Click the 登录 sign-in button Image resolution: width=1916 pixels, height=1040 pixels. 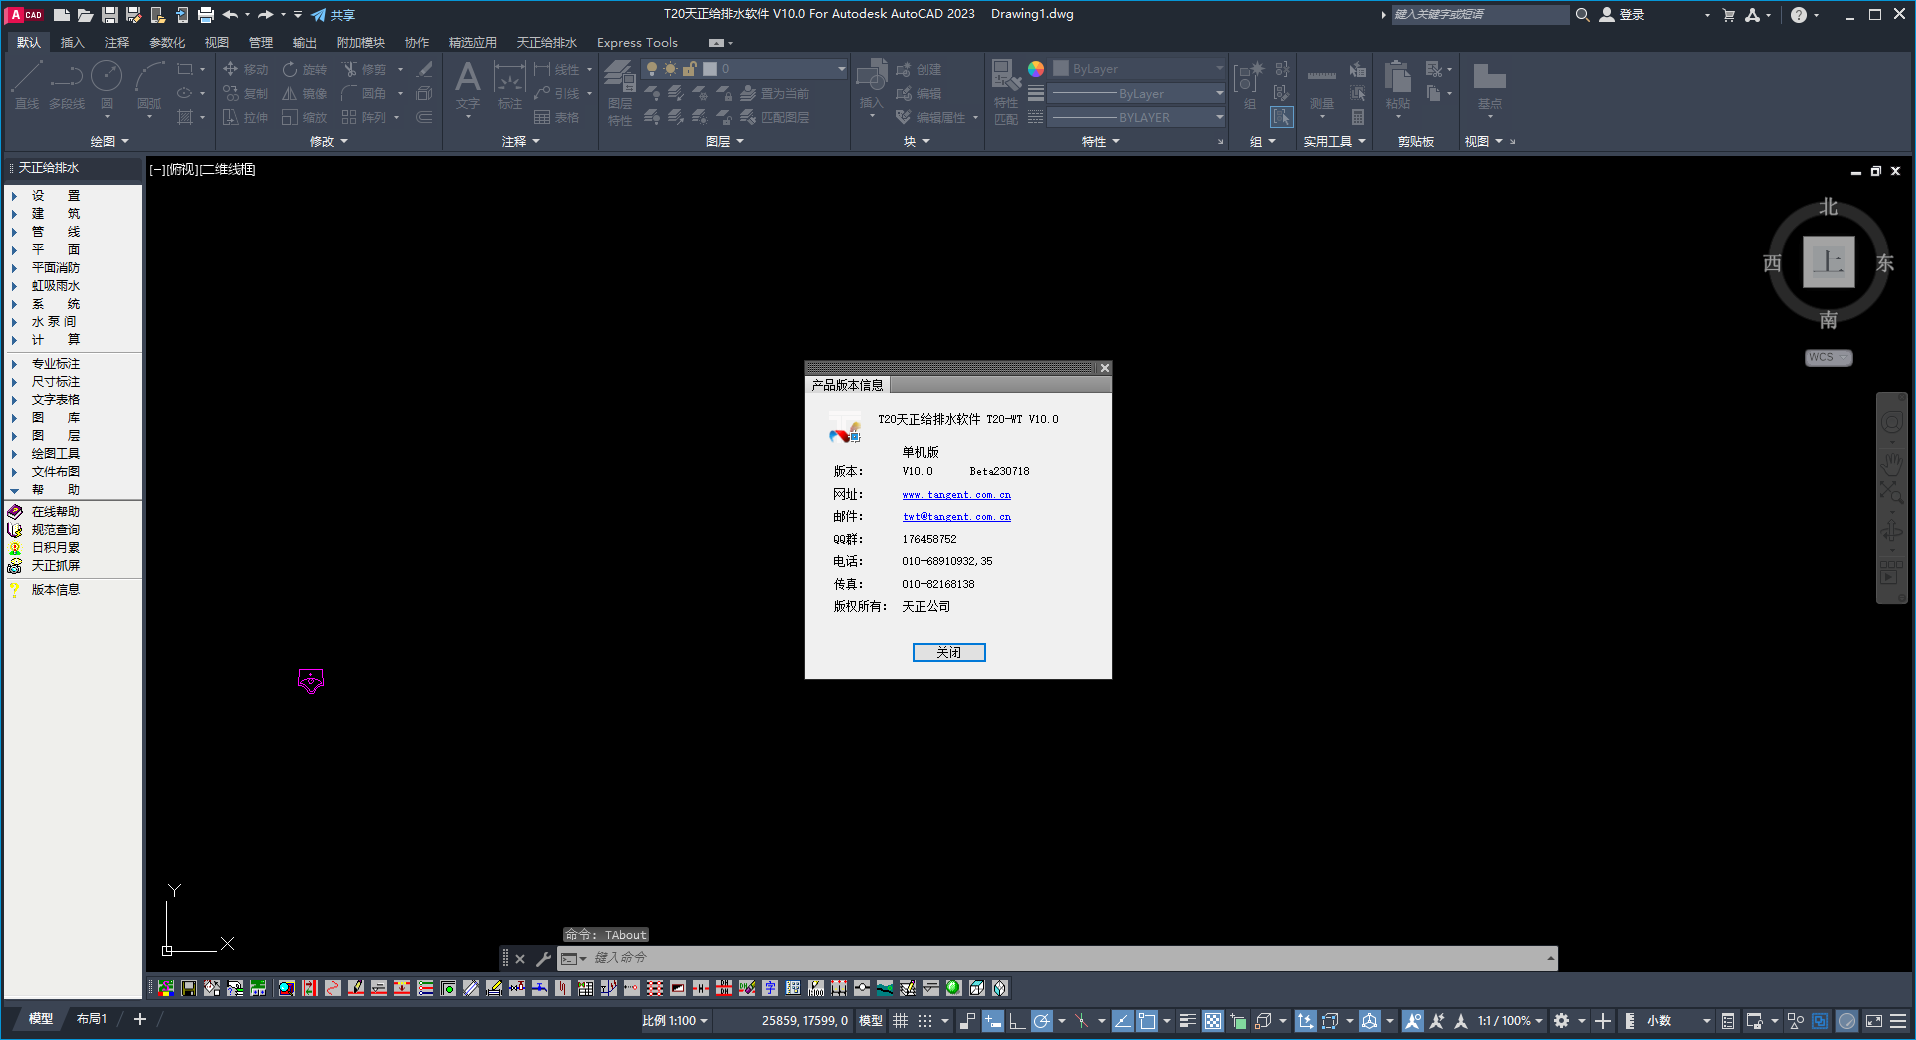[x=1622, y=15]
